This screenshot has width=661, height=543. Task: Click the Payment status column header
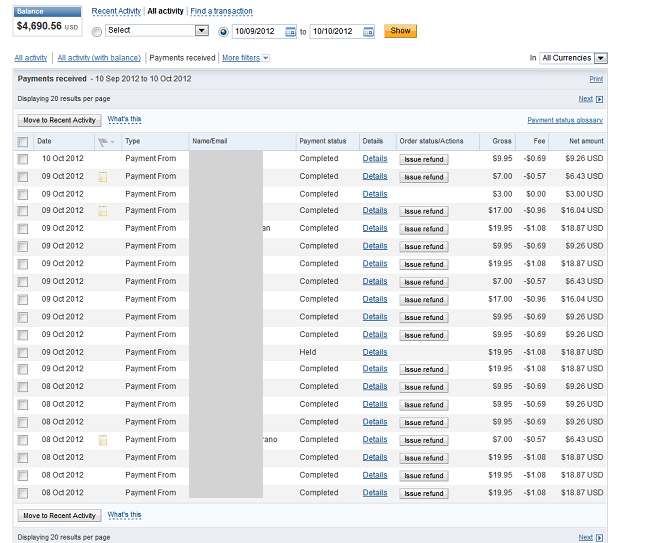click(322, 141)
